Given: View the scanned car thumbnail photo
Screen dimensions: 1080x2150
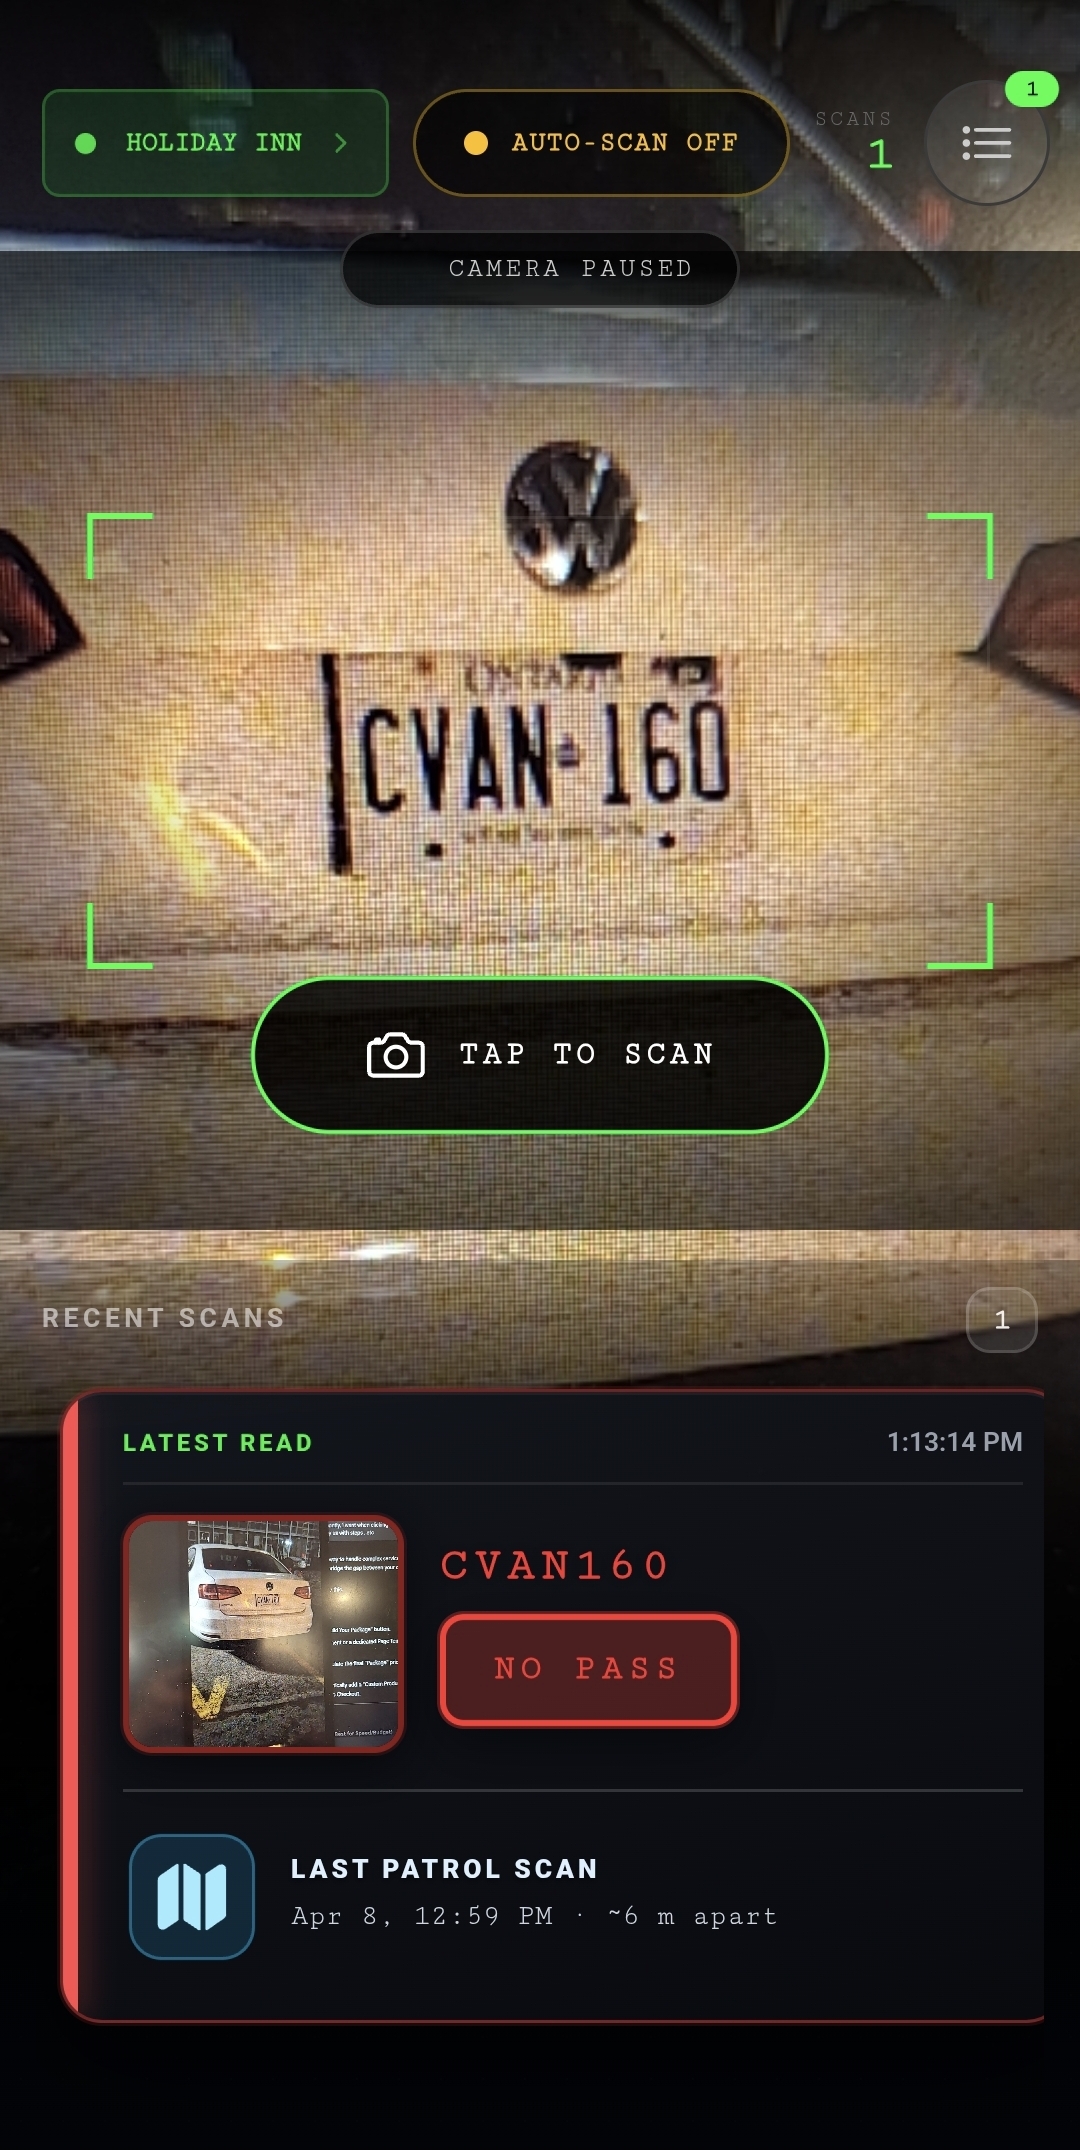Looking at the screenshot, I should (263, 1633).
